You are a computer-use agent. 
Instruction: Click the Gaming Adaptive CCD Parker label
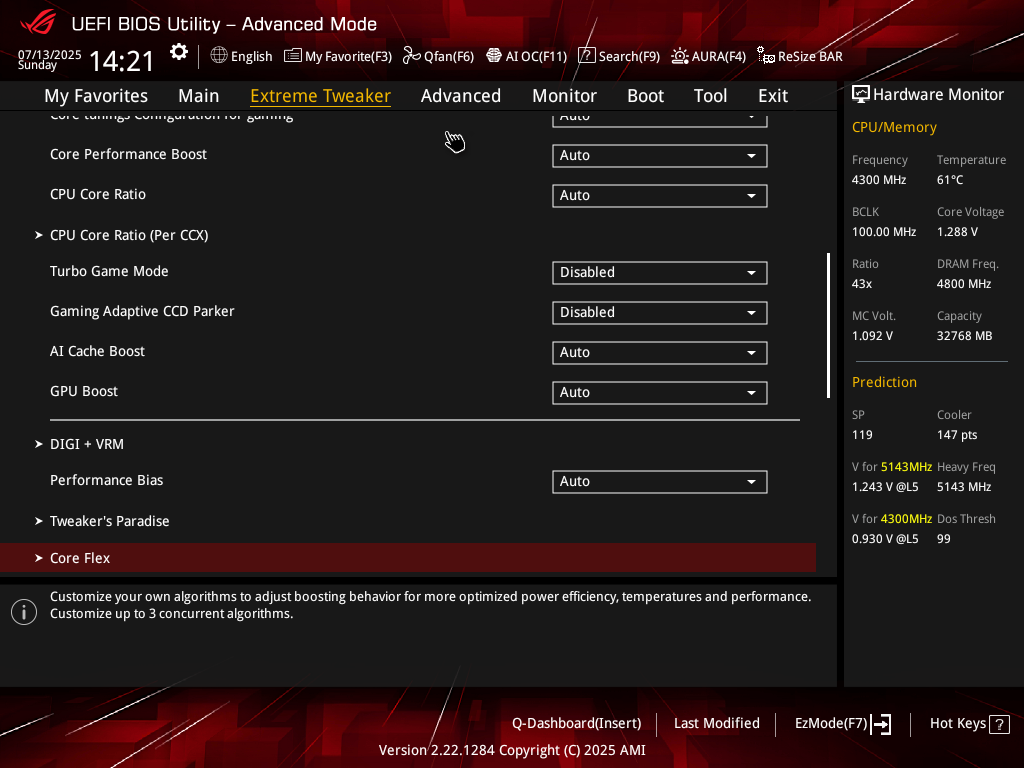(142, 312)
